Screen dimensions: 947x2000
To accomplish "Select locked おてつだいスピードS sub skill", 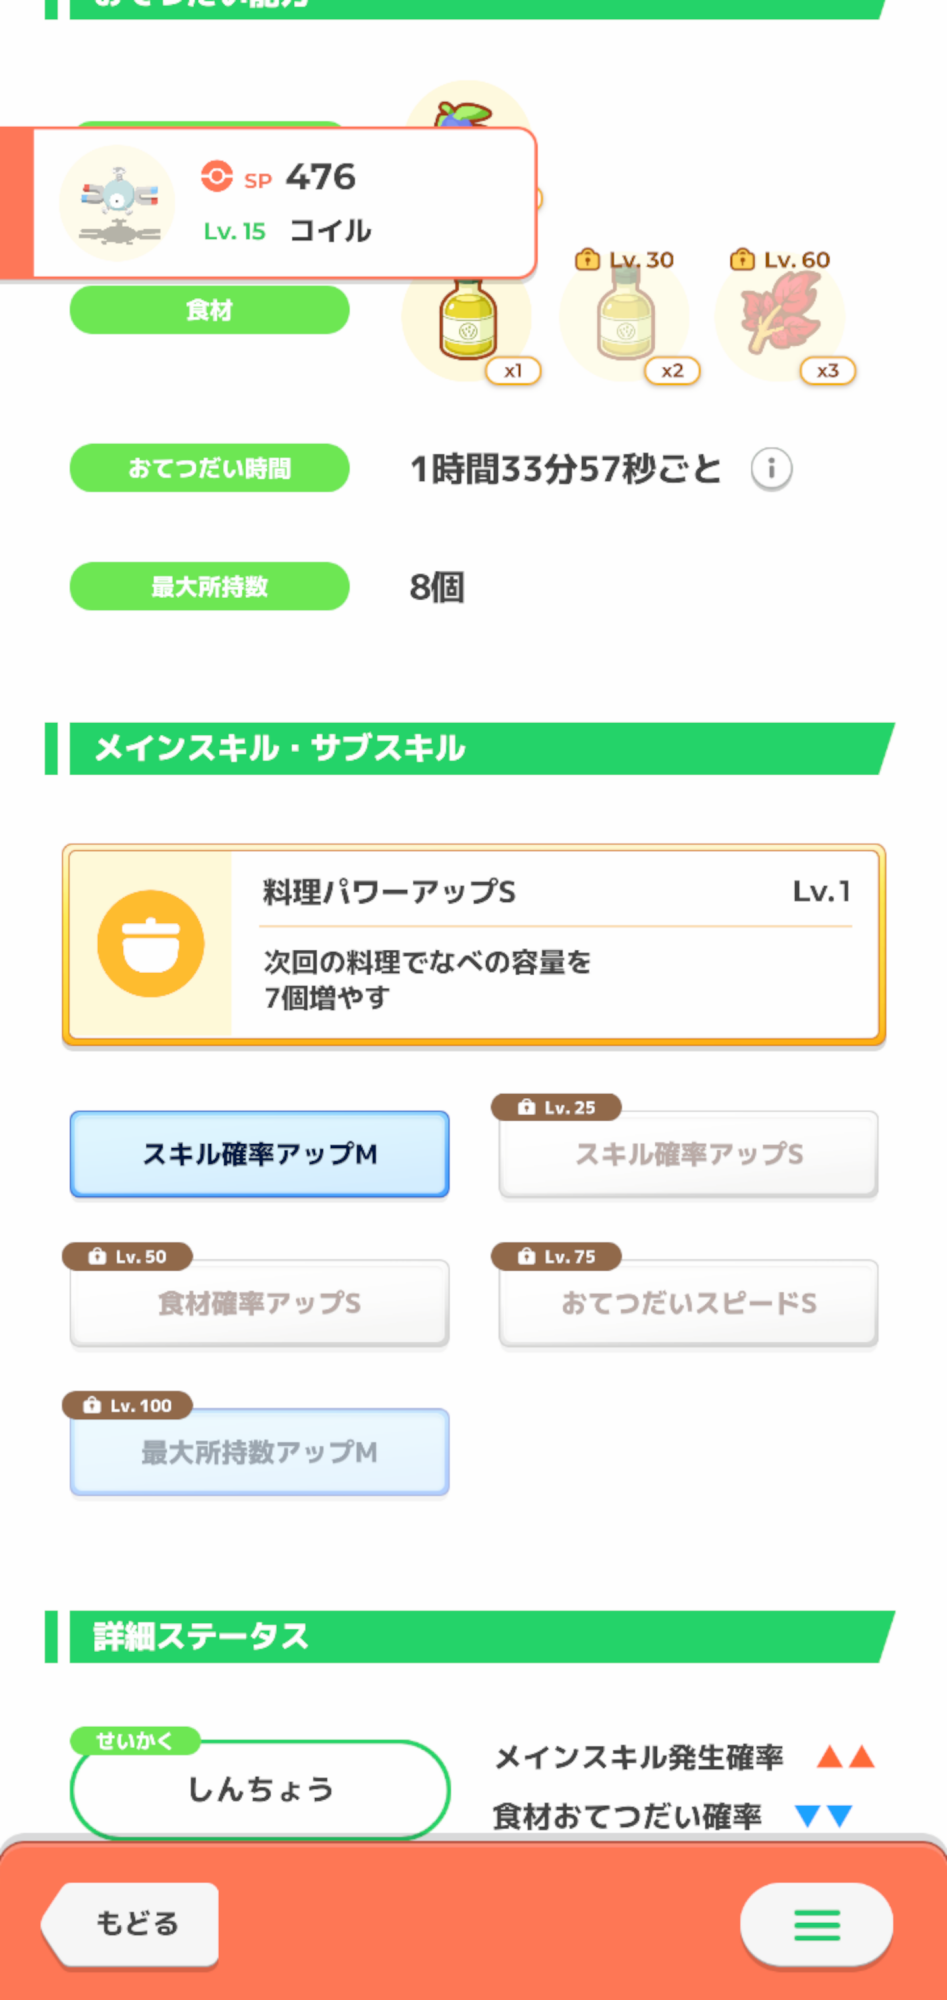I will point(688,1303).
